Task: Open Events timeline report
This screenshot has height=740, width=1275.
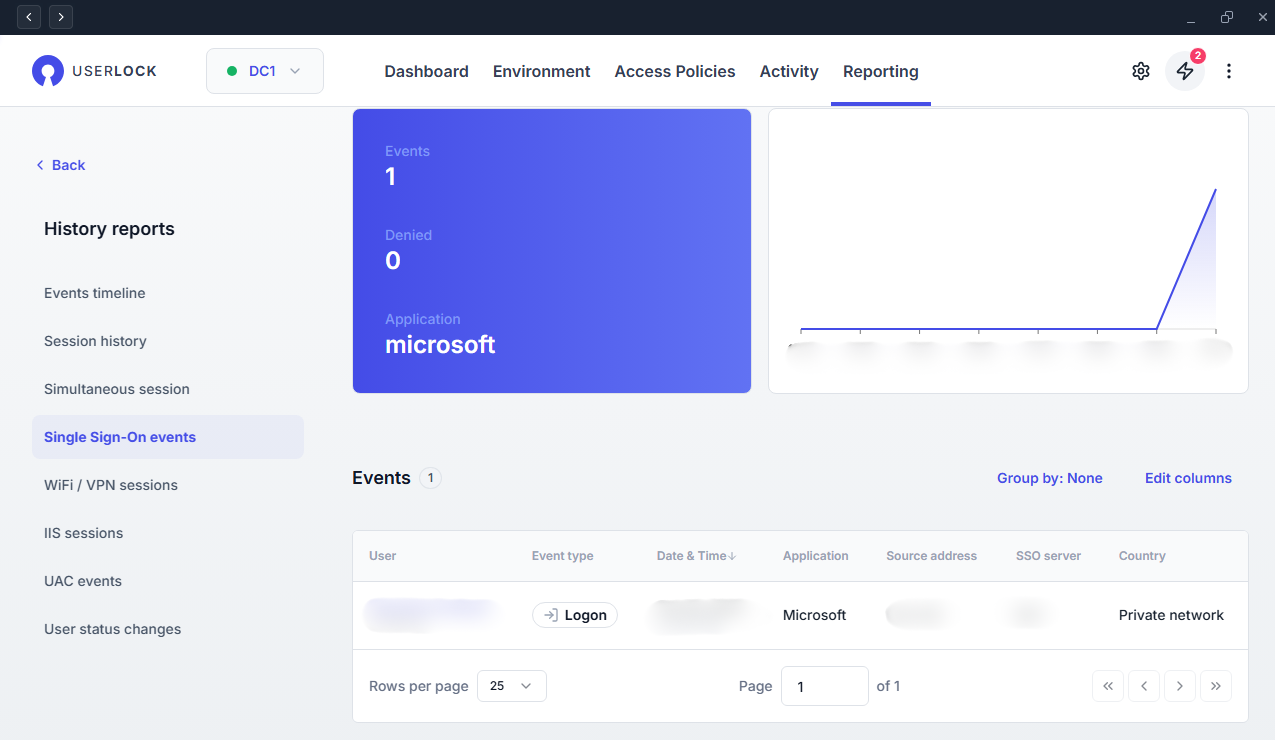Action: pos(95,293)
